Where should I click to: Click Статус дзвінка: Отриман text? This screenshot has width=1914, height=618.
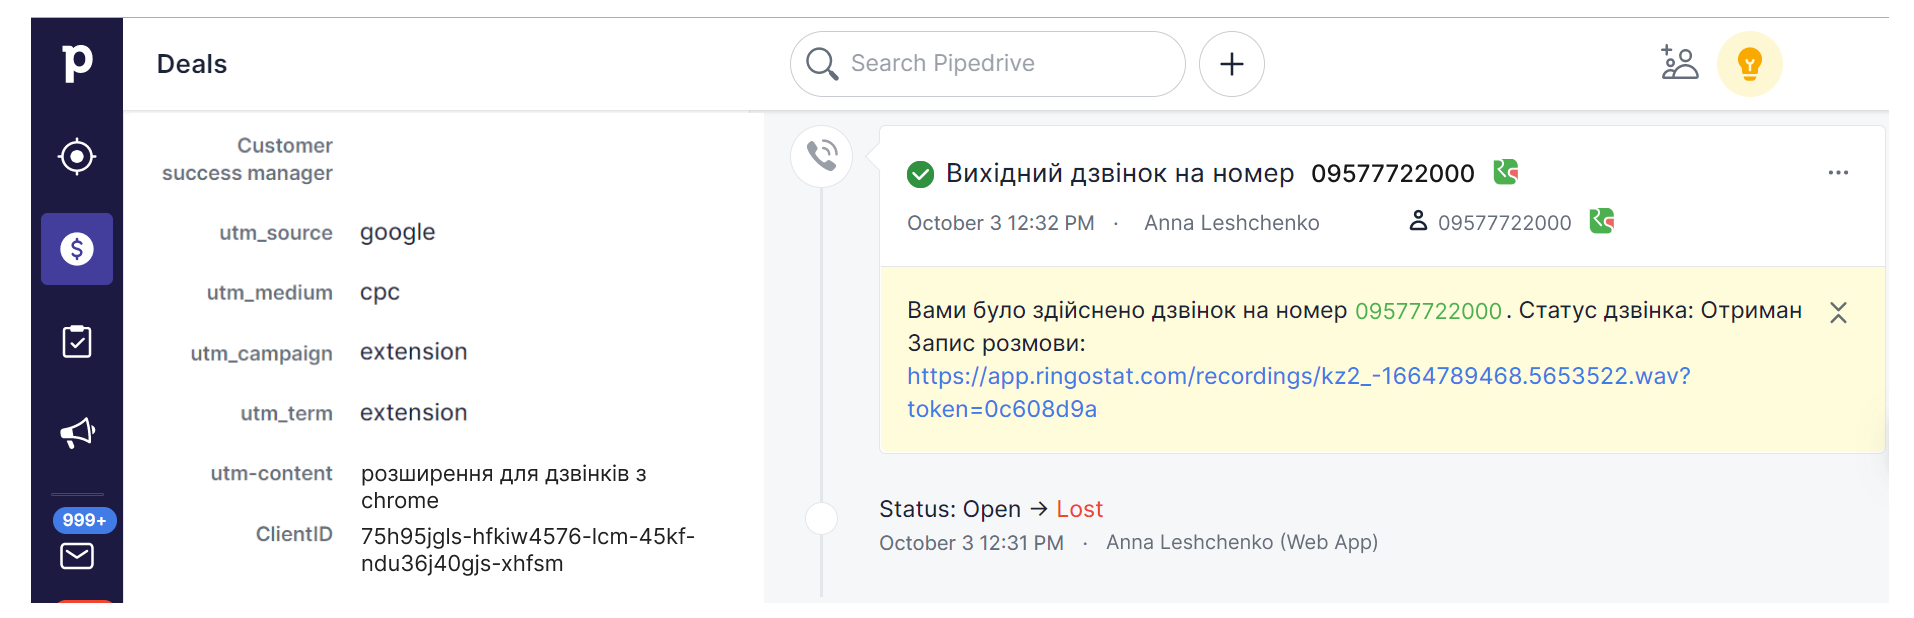pos(1660,311)
